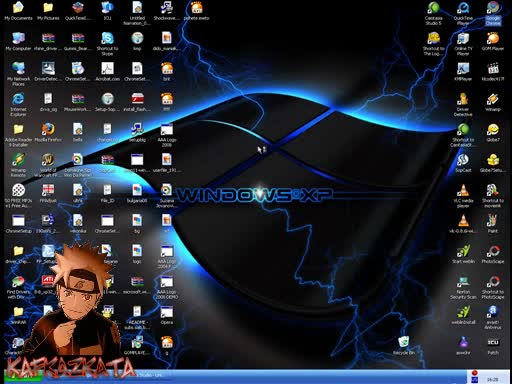
Task: Select the Shockwave... installer icon
Action: pos(167,11)
